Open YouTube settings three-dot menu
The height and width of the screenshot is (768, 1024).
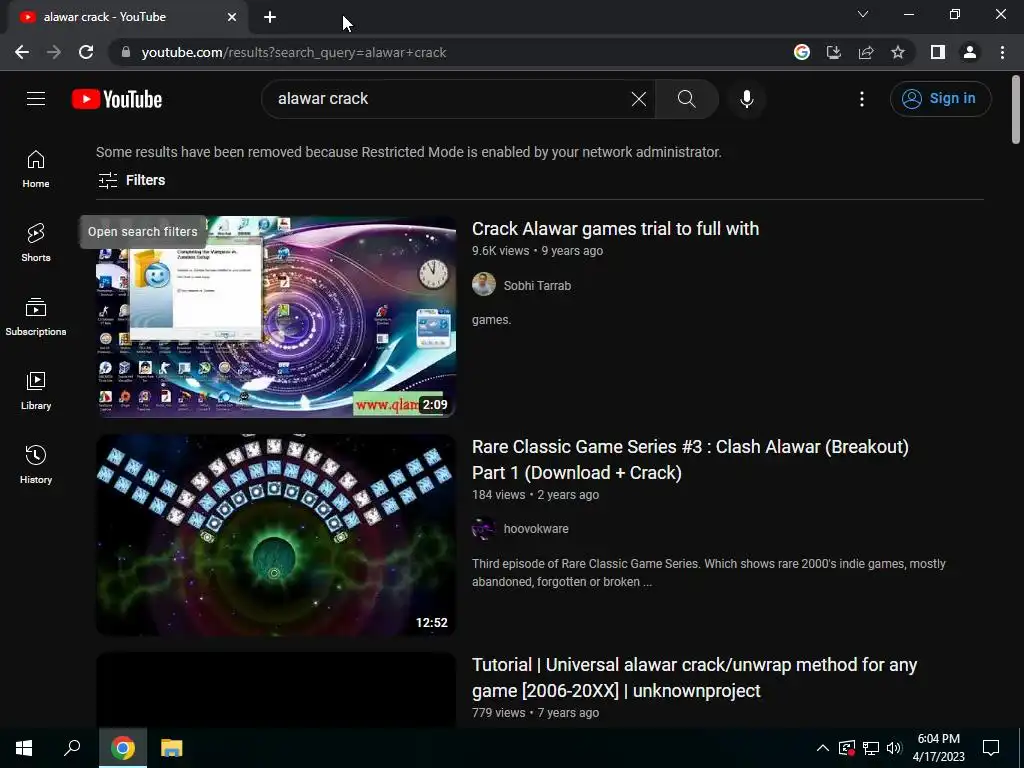[x=862, y=99]
